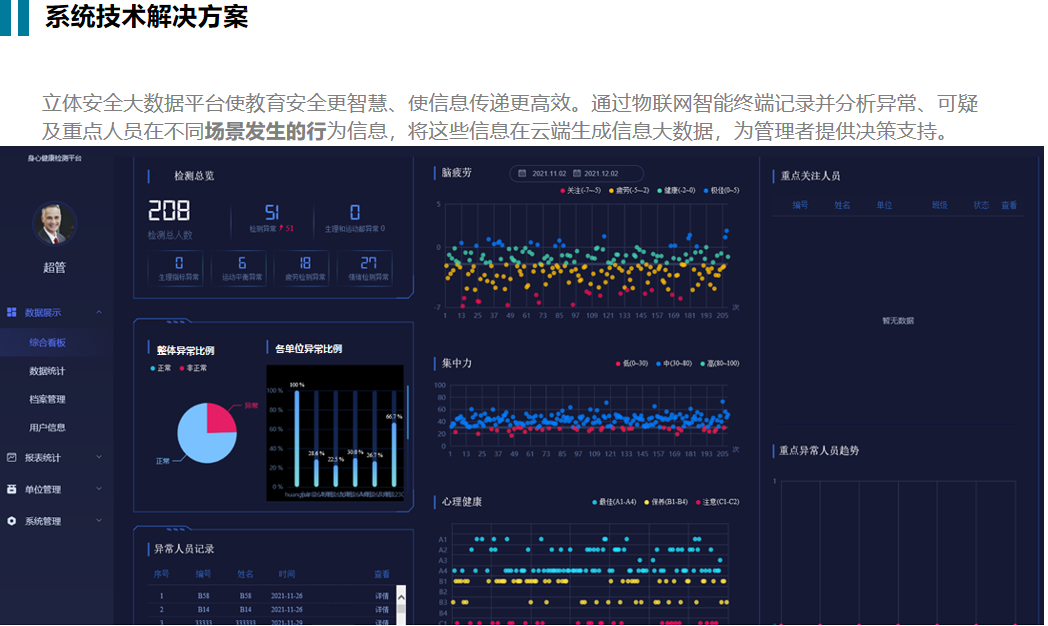Viewport: 1048px width, 626px height.
Task: Click the 数据展示 grid icon in sidebar
Action: pos(12,313)
